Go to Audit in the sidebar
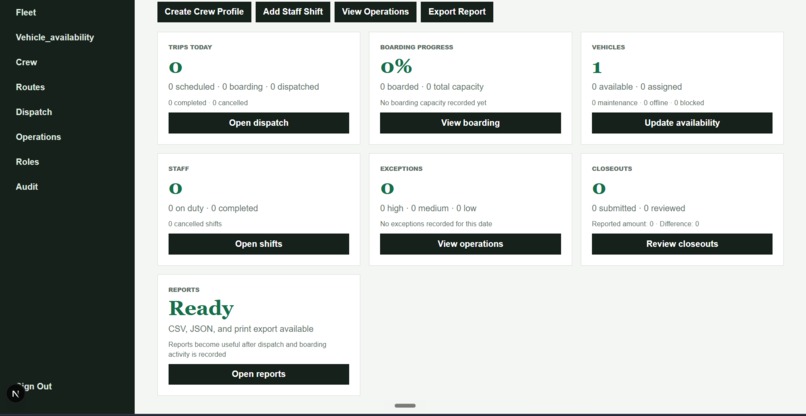This screenshot has width=806, height=416. (x=27, y=187)
